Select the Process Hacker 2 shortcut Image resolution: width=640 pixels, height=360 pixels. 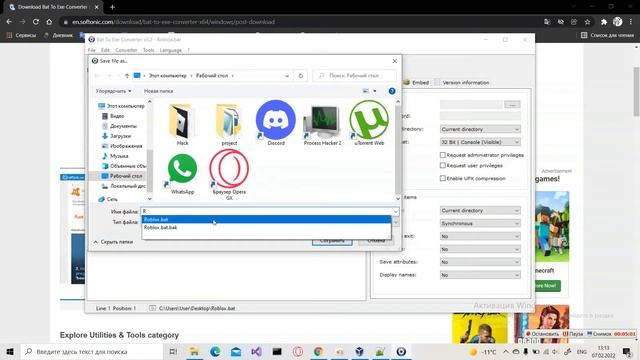322,124
